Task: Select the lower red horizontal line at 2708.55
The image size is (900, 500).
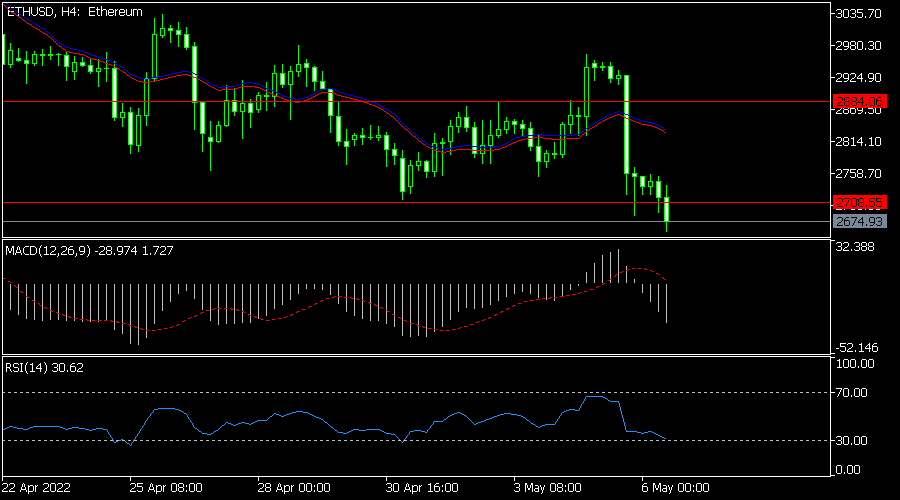Action: 417,203
